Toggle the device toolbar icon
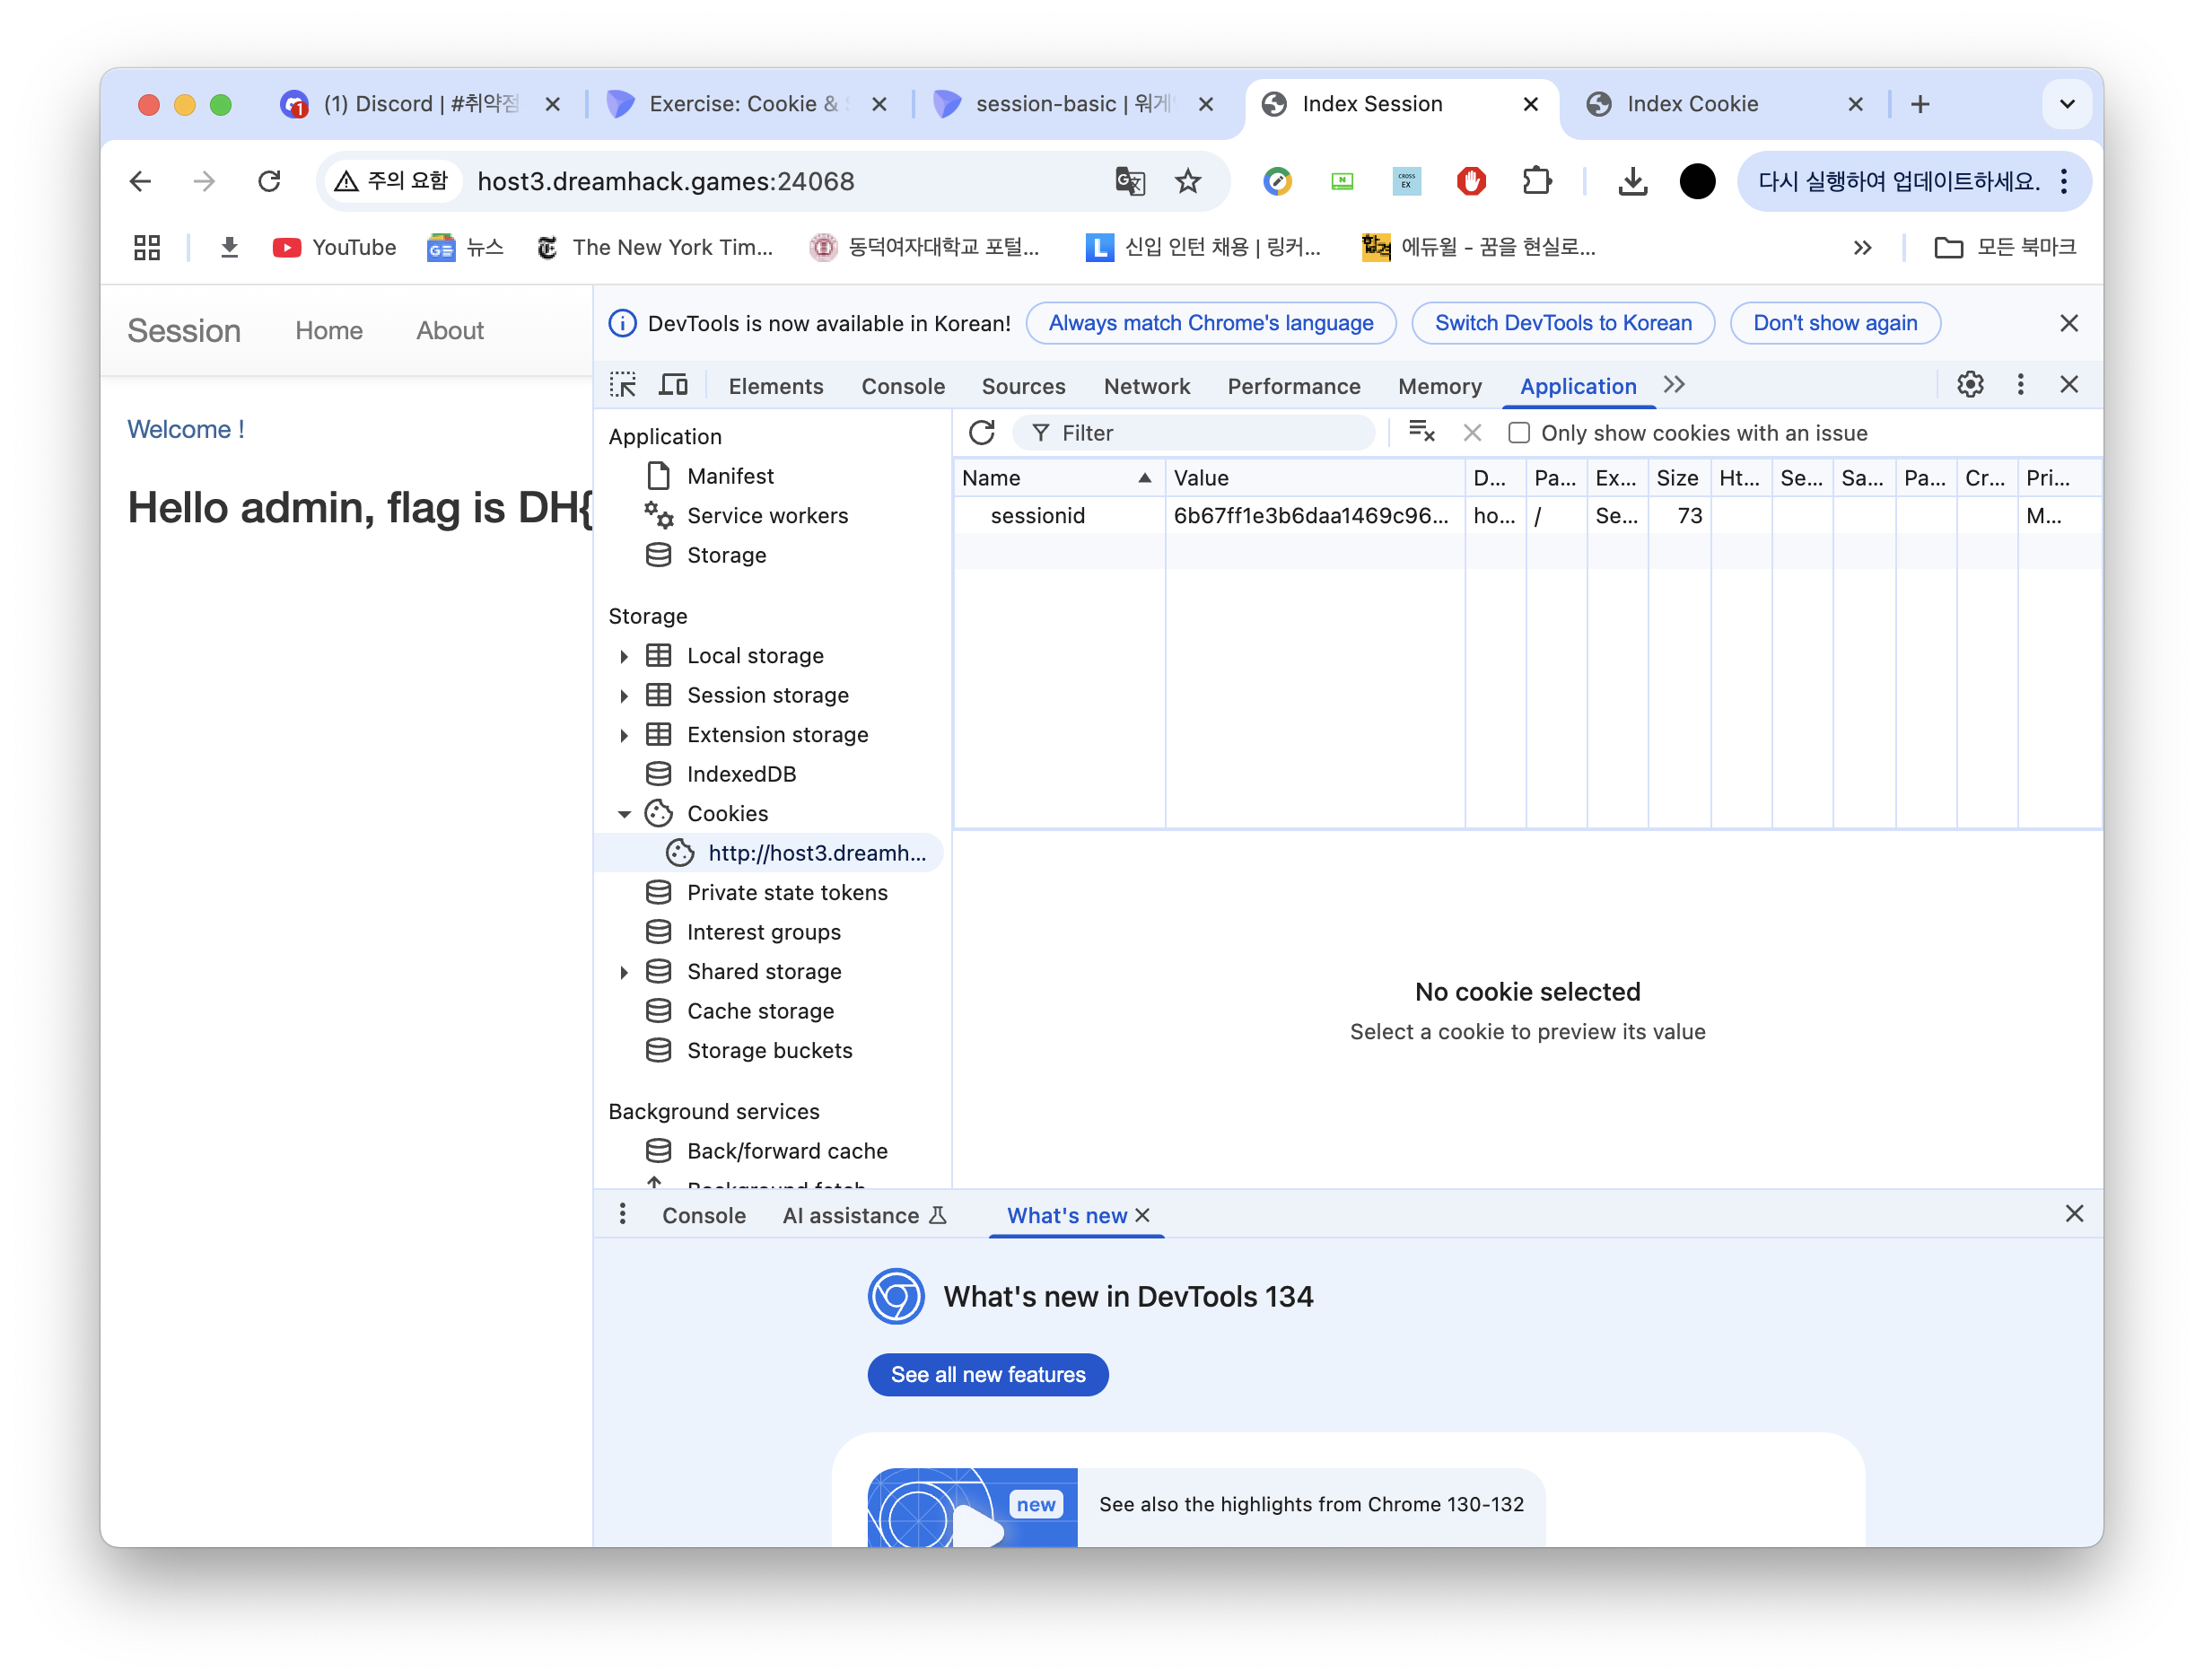Screen dimensions: 2204x1680 [x=674, y=385]
